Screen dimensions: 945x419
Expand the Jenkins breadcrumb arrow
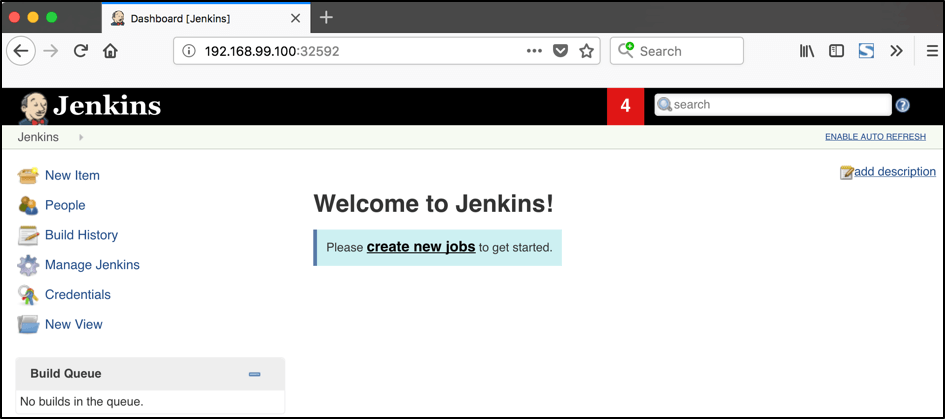coord(81,137)
